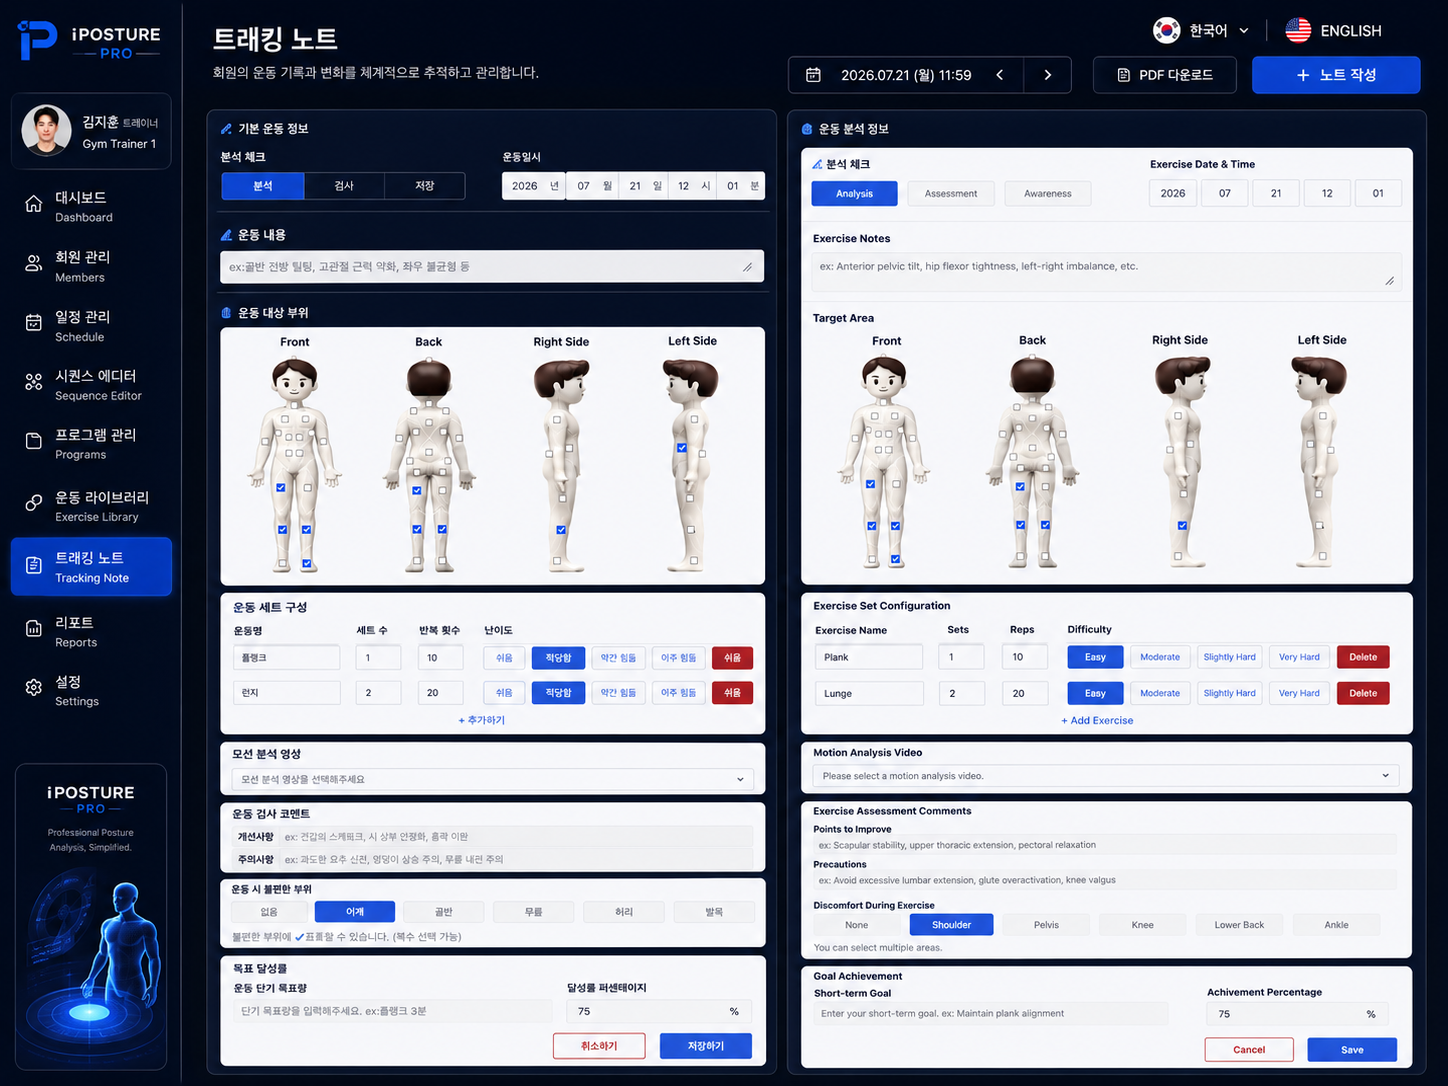
Task: Click the Exercise Notes text field
Action: [1106, 271]
